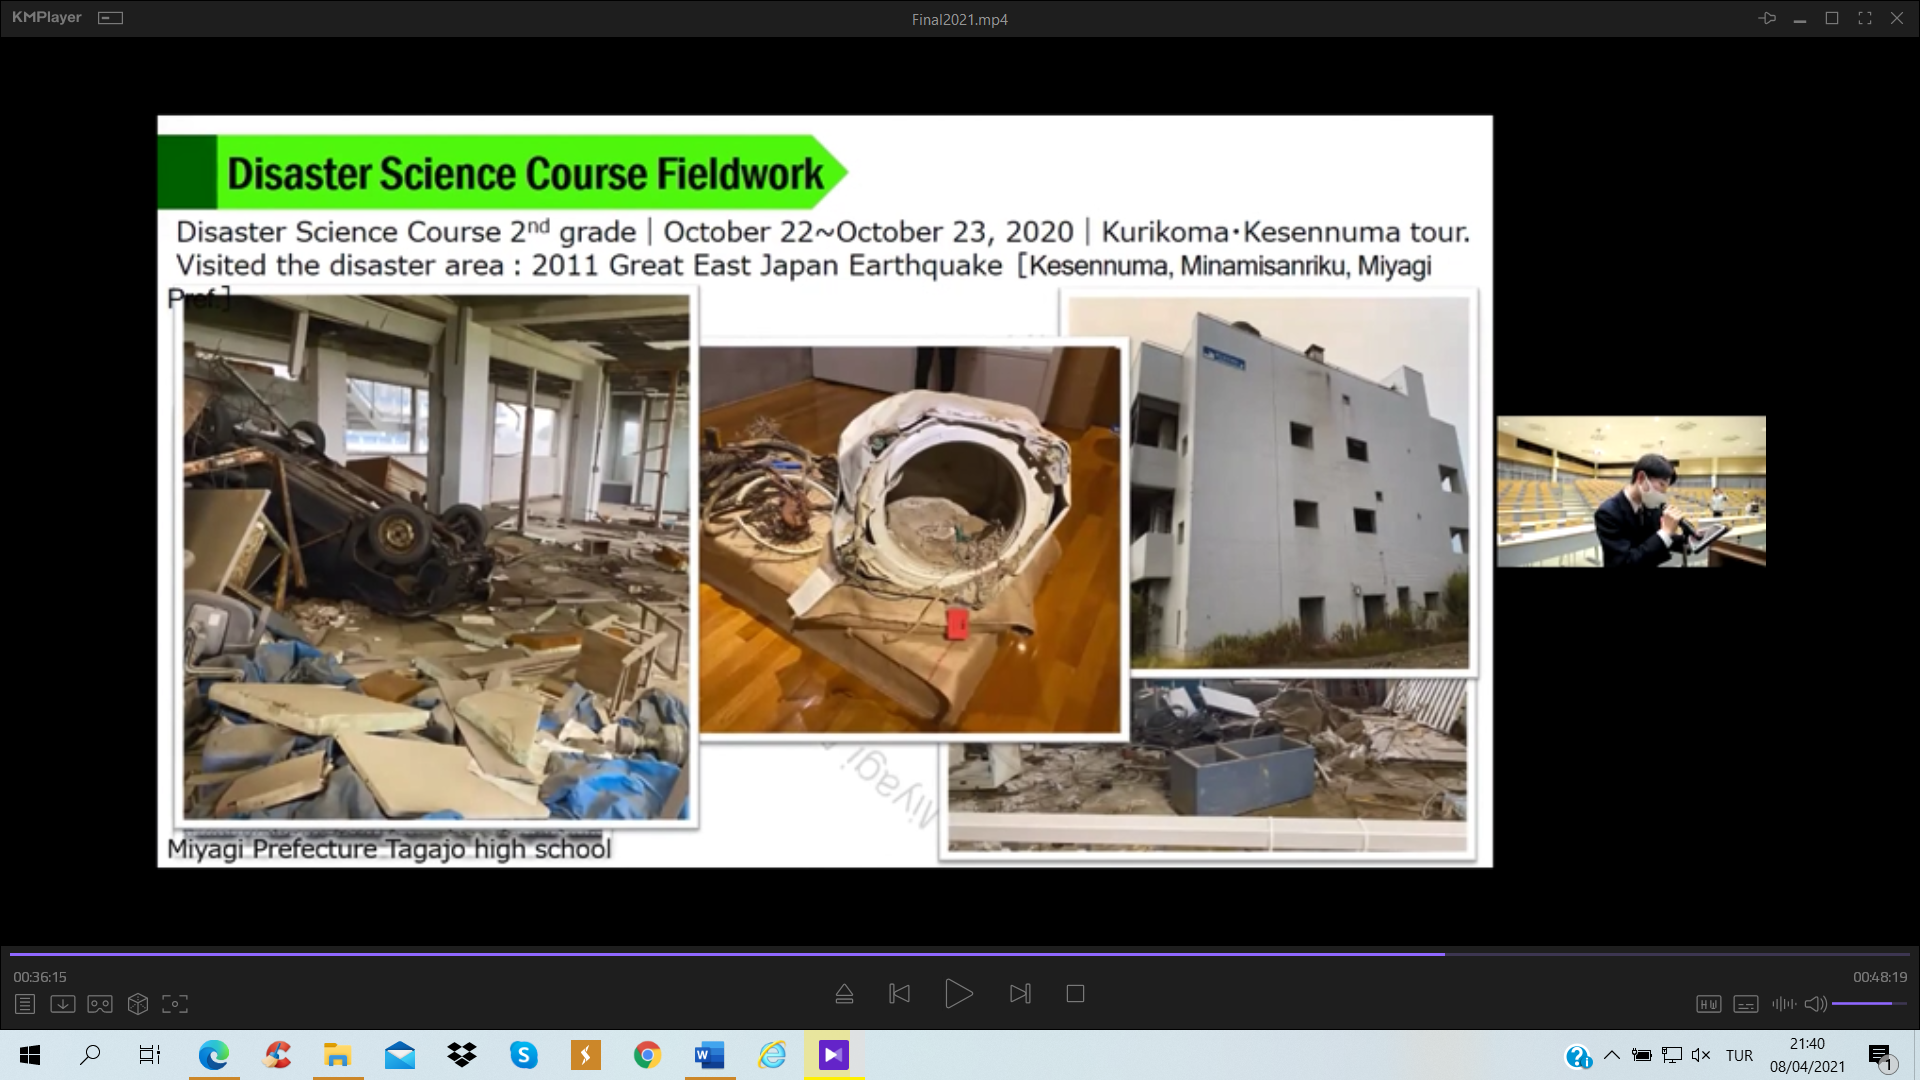The width and height of the screenshot is (1920, 1080).
Task: Play the video
Action: [x=958, y=994]
